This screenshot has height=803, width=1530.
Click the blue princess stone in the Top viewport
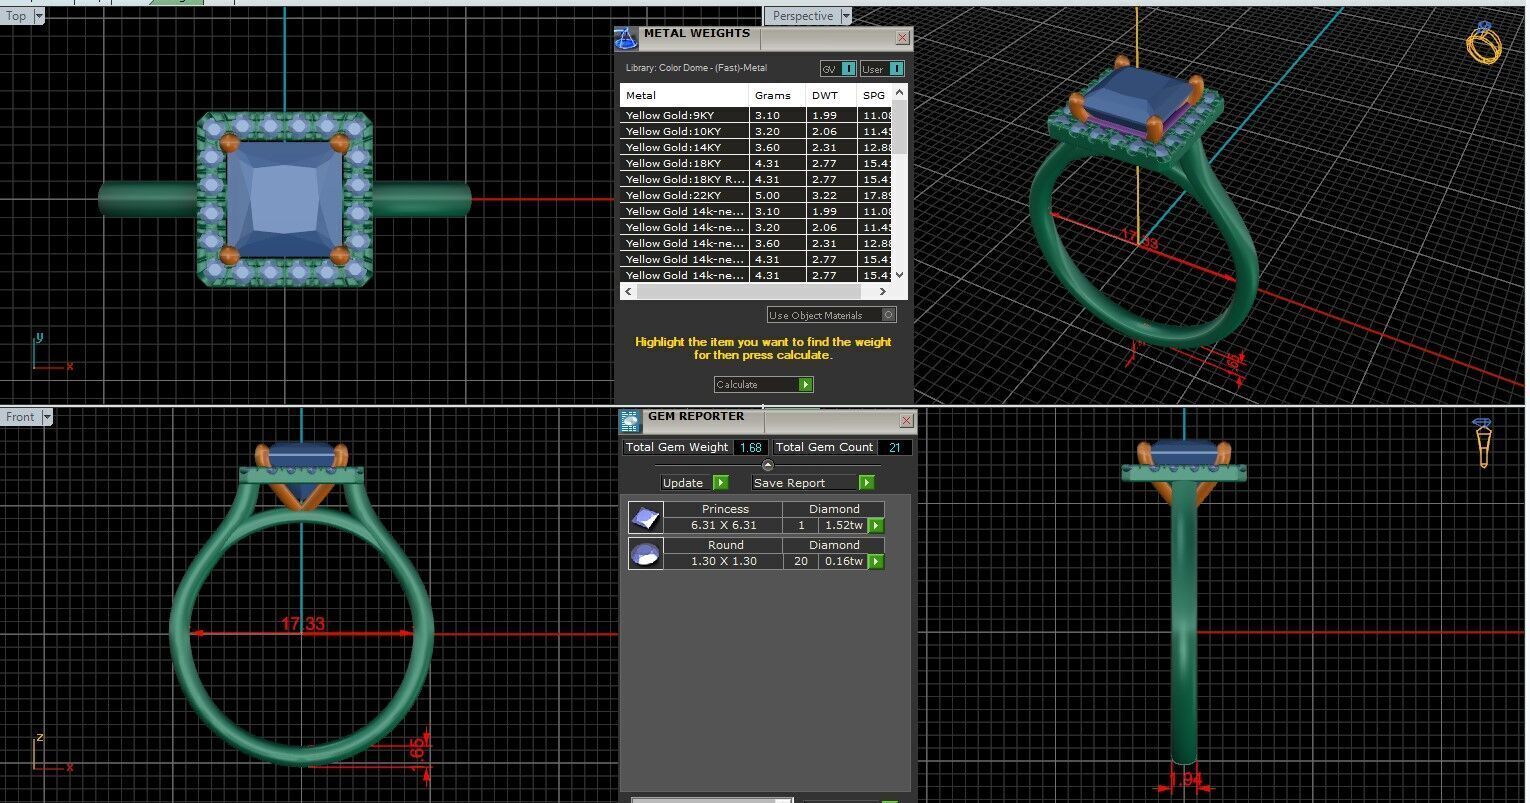coord(285,199)
